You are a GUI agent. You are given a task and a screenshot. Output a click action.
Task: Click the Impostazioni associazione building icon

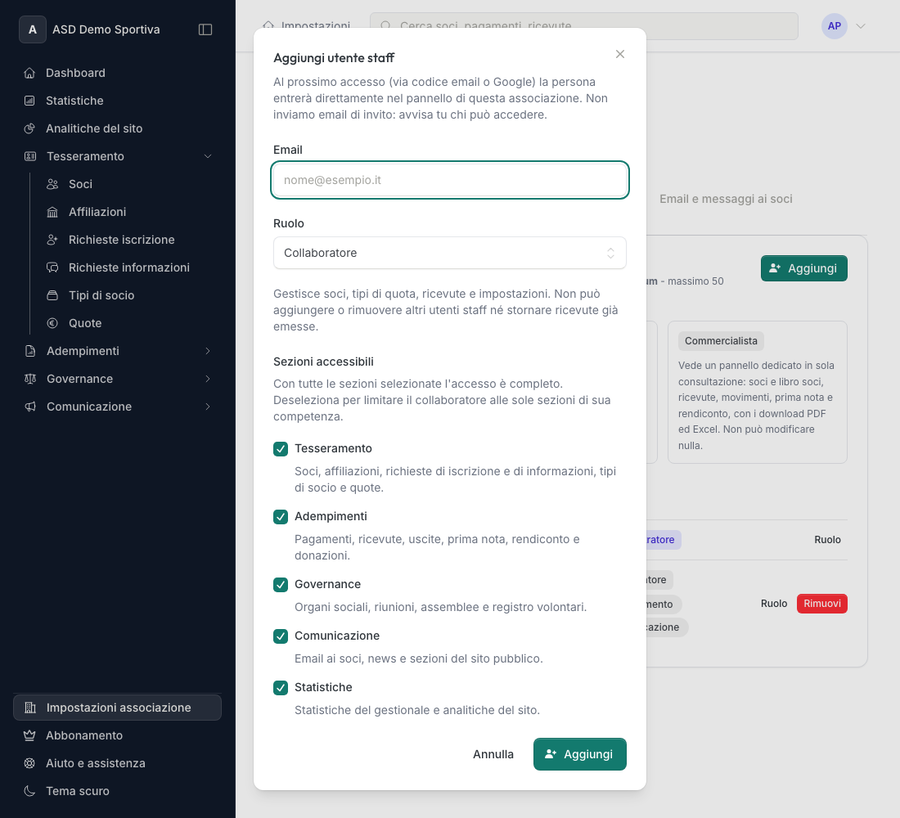(x=30, y=708)
